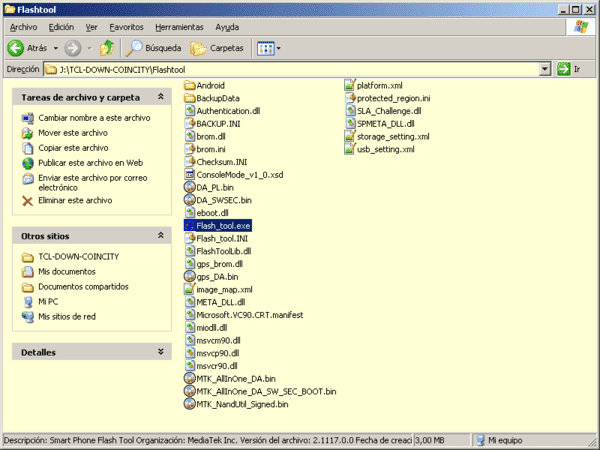600x450 pixels.
Task: Collapse Tareas de archivo y carpeta panel
Action: click(x=161, y=97)
